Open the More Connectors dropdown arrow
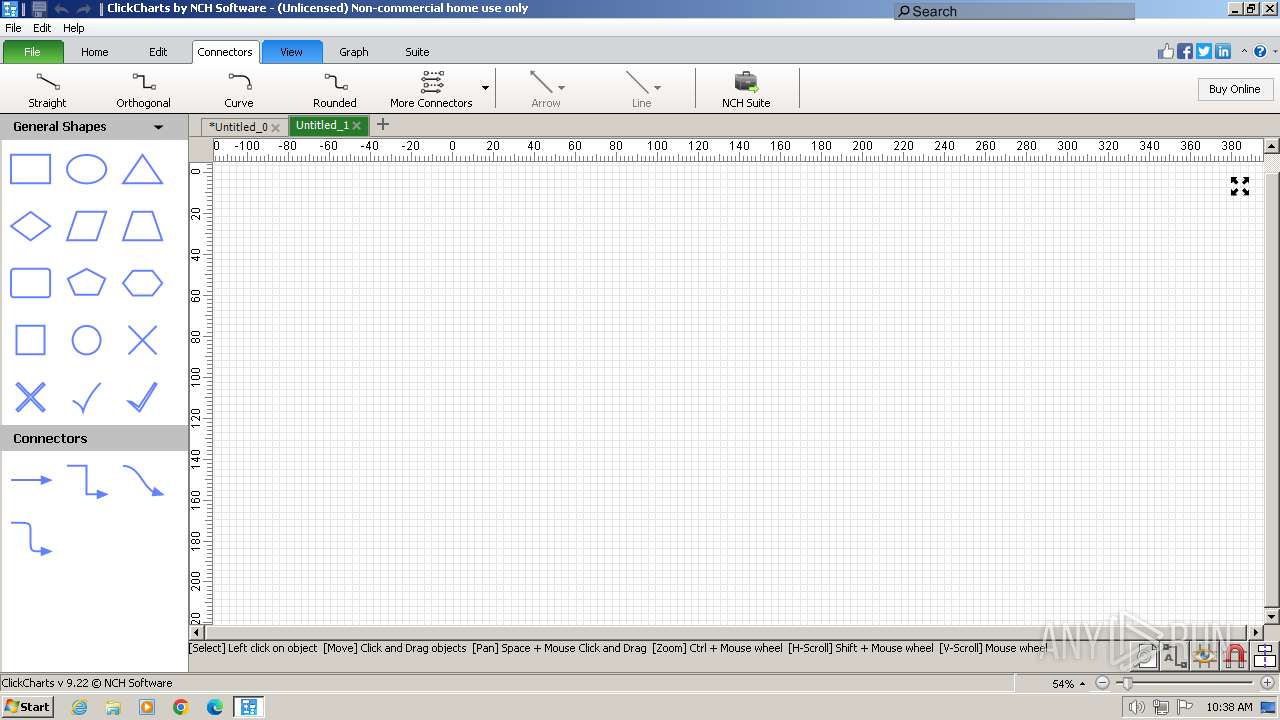1280x720 pixels. 485,89
